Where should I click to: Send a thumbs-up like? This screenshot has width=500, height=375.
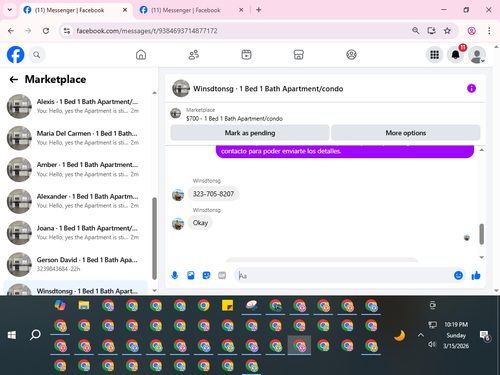pos(476,275)
